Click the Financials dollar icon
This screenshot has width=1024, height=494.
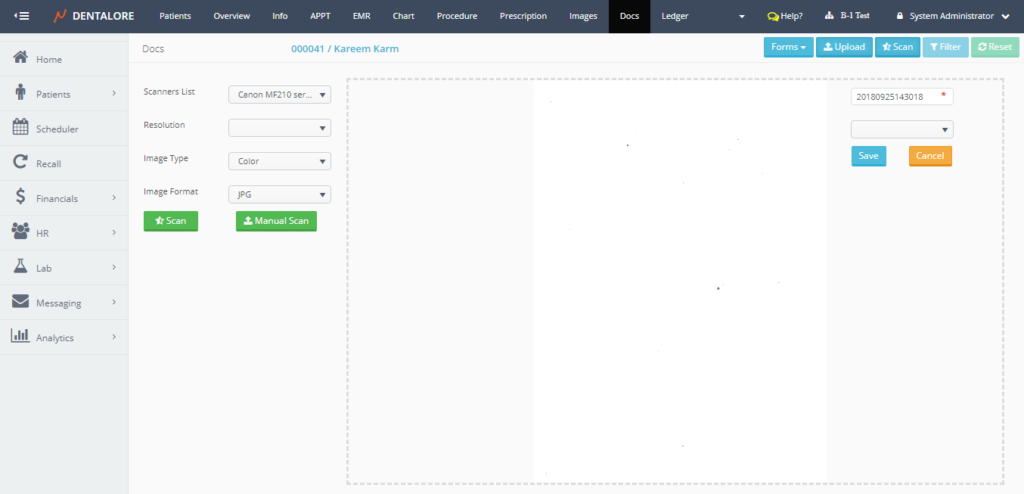[20, 197]
